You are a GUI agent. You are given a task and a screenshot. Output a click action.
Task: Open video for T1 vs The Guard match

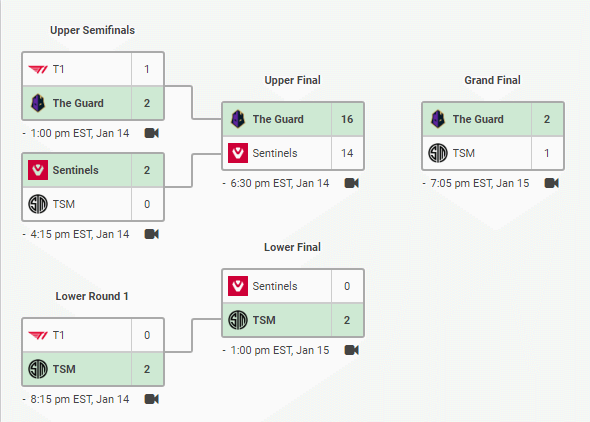(x=152, y=133)
